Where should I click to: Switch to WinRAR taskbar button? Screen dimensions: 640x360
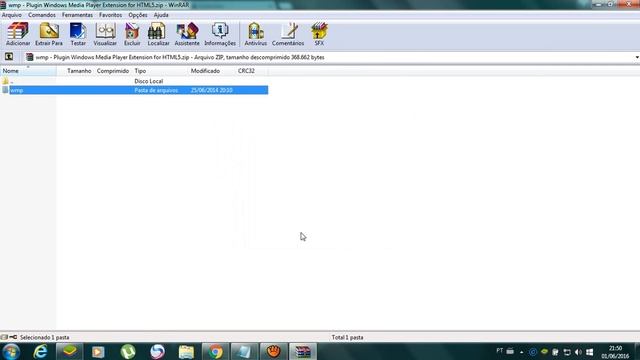click(x=303, y=351)
